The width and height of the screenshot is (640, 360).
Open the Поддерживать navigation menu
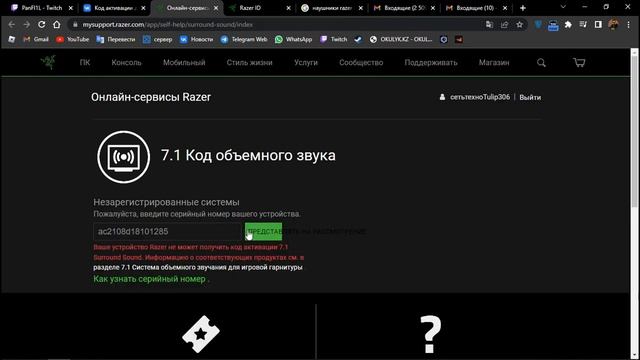click(431, 62)
